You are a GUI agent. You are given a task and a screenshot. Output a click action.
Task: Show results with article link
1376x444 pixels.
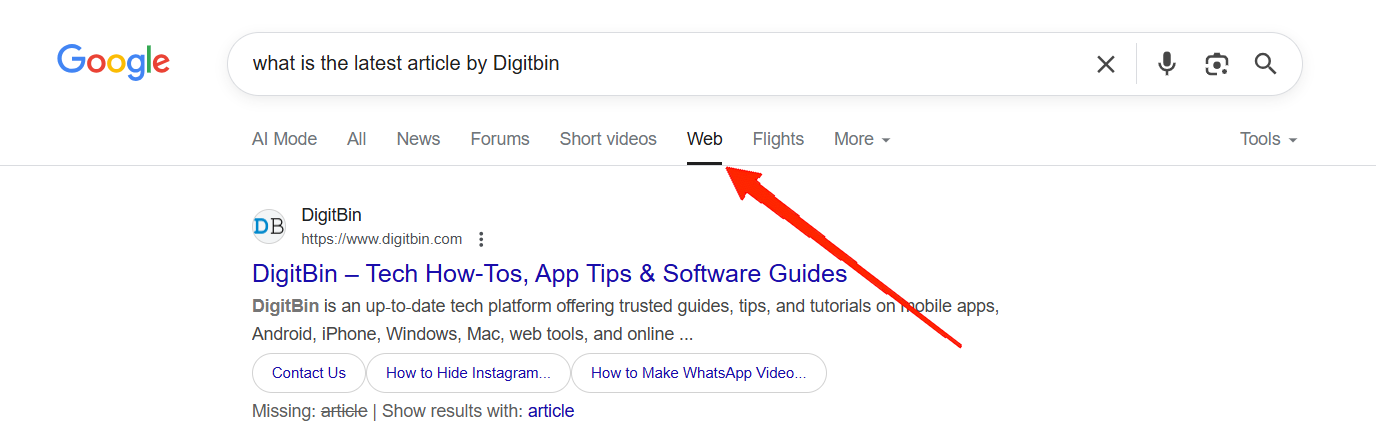551,411
